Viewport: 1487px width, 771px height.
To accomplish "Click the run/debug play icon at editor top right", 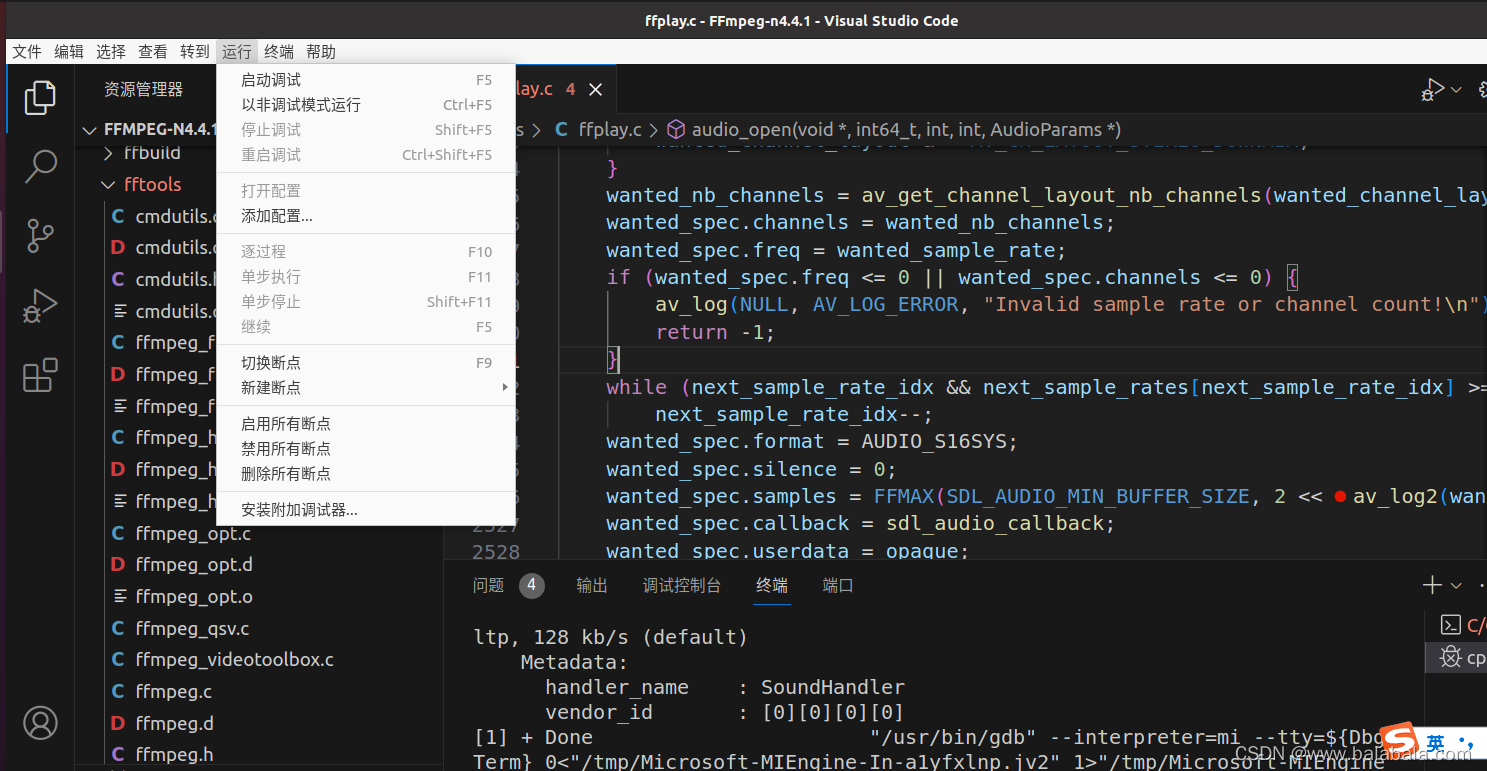I will [1433, 90].
